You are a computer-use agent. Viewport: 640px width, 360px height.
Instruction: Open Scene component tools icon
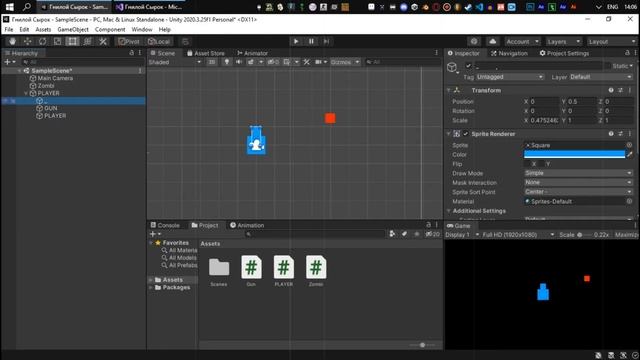(307, 62)
